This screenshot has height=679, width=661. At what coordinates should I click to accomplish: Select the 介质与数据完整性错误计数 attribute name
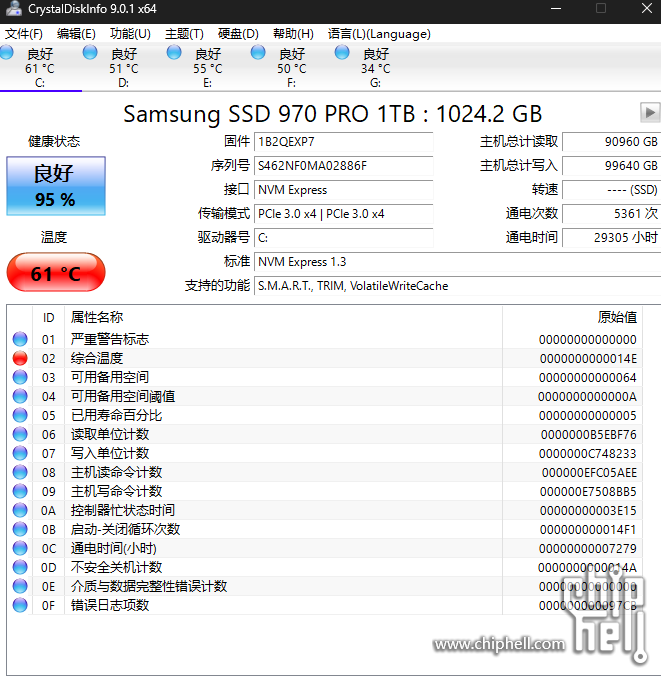149,586
